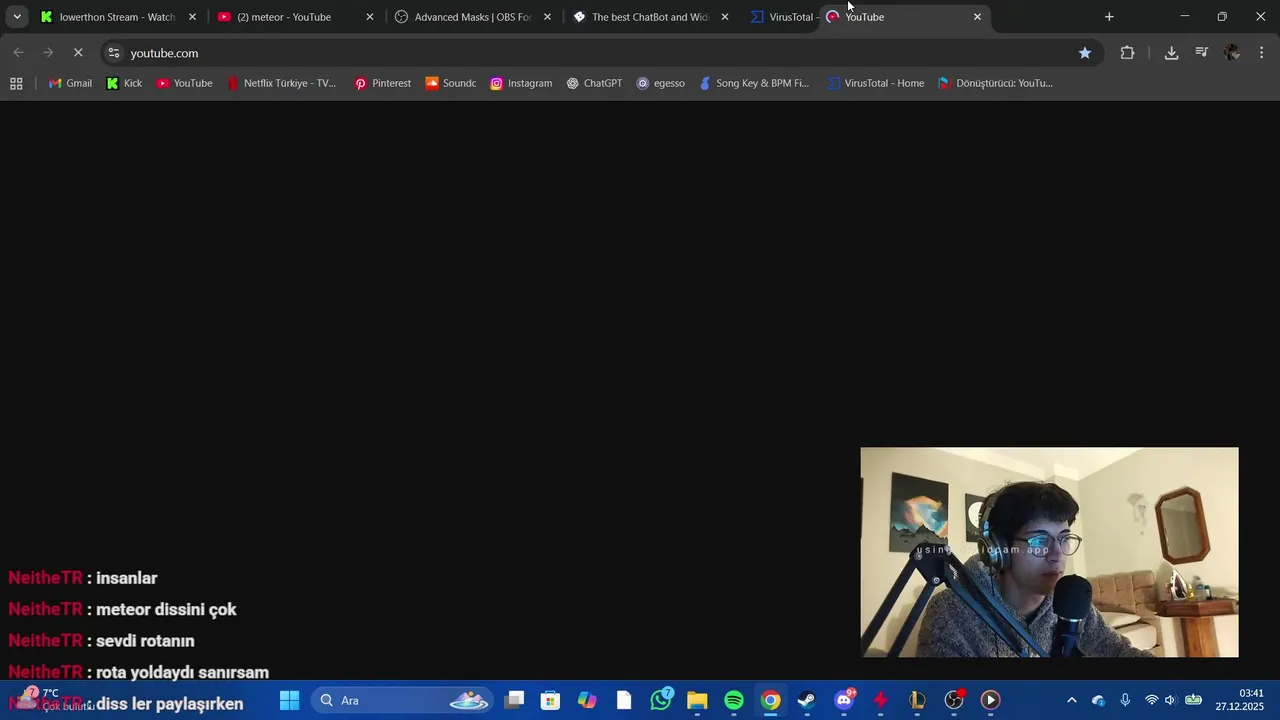Image resolution: width=1280 pixels, height=720 pixels.
Task: Open the Dönüştürücü YouTube bookmark
Action: point(995,83)
